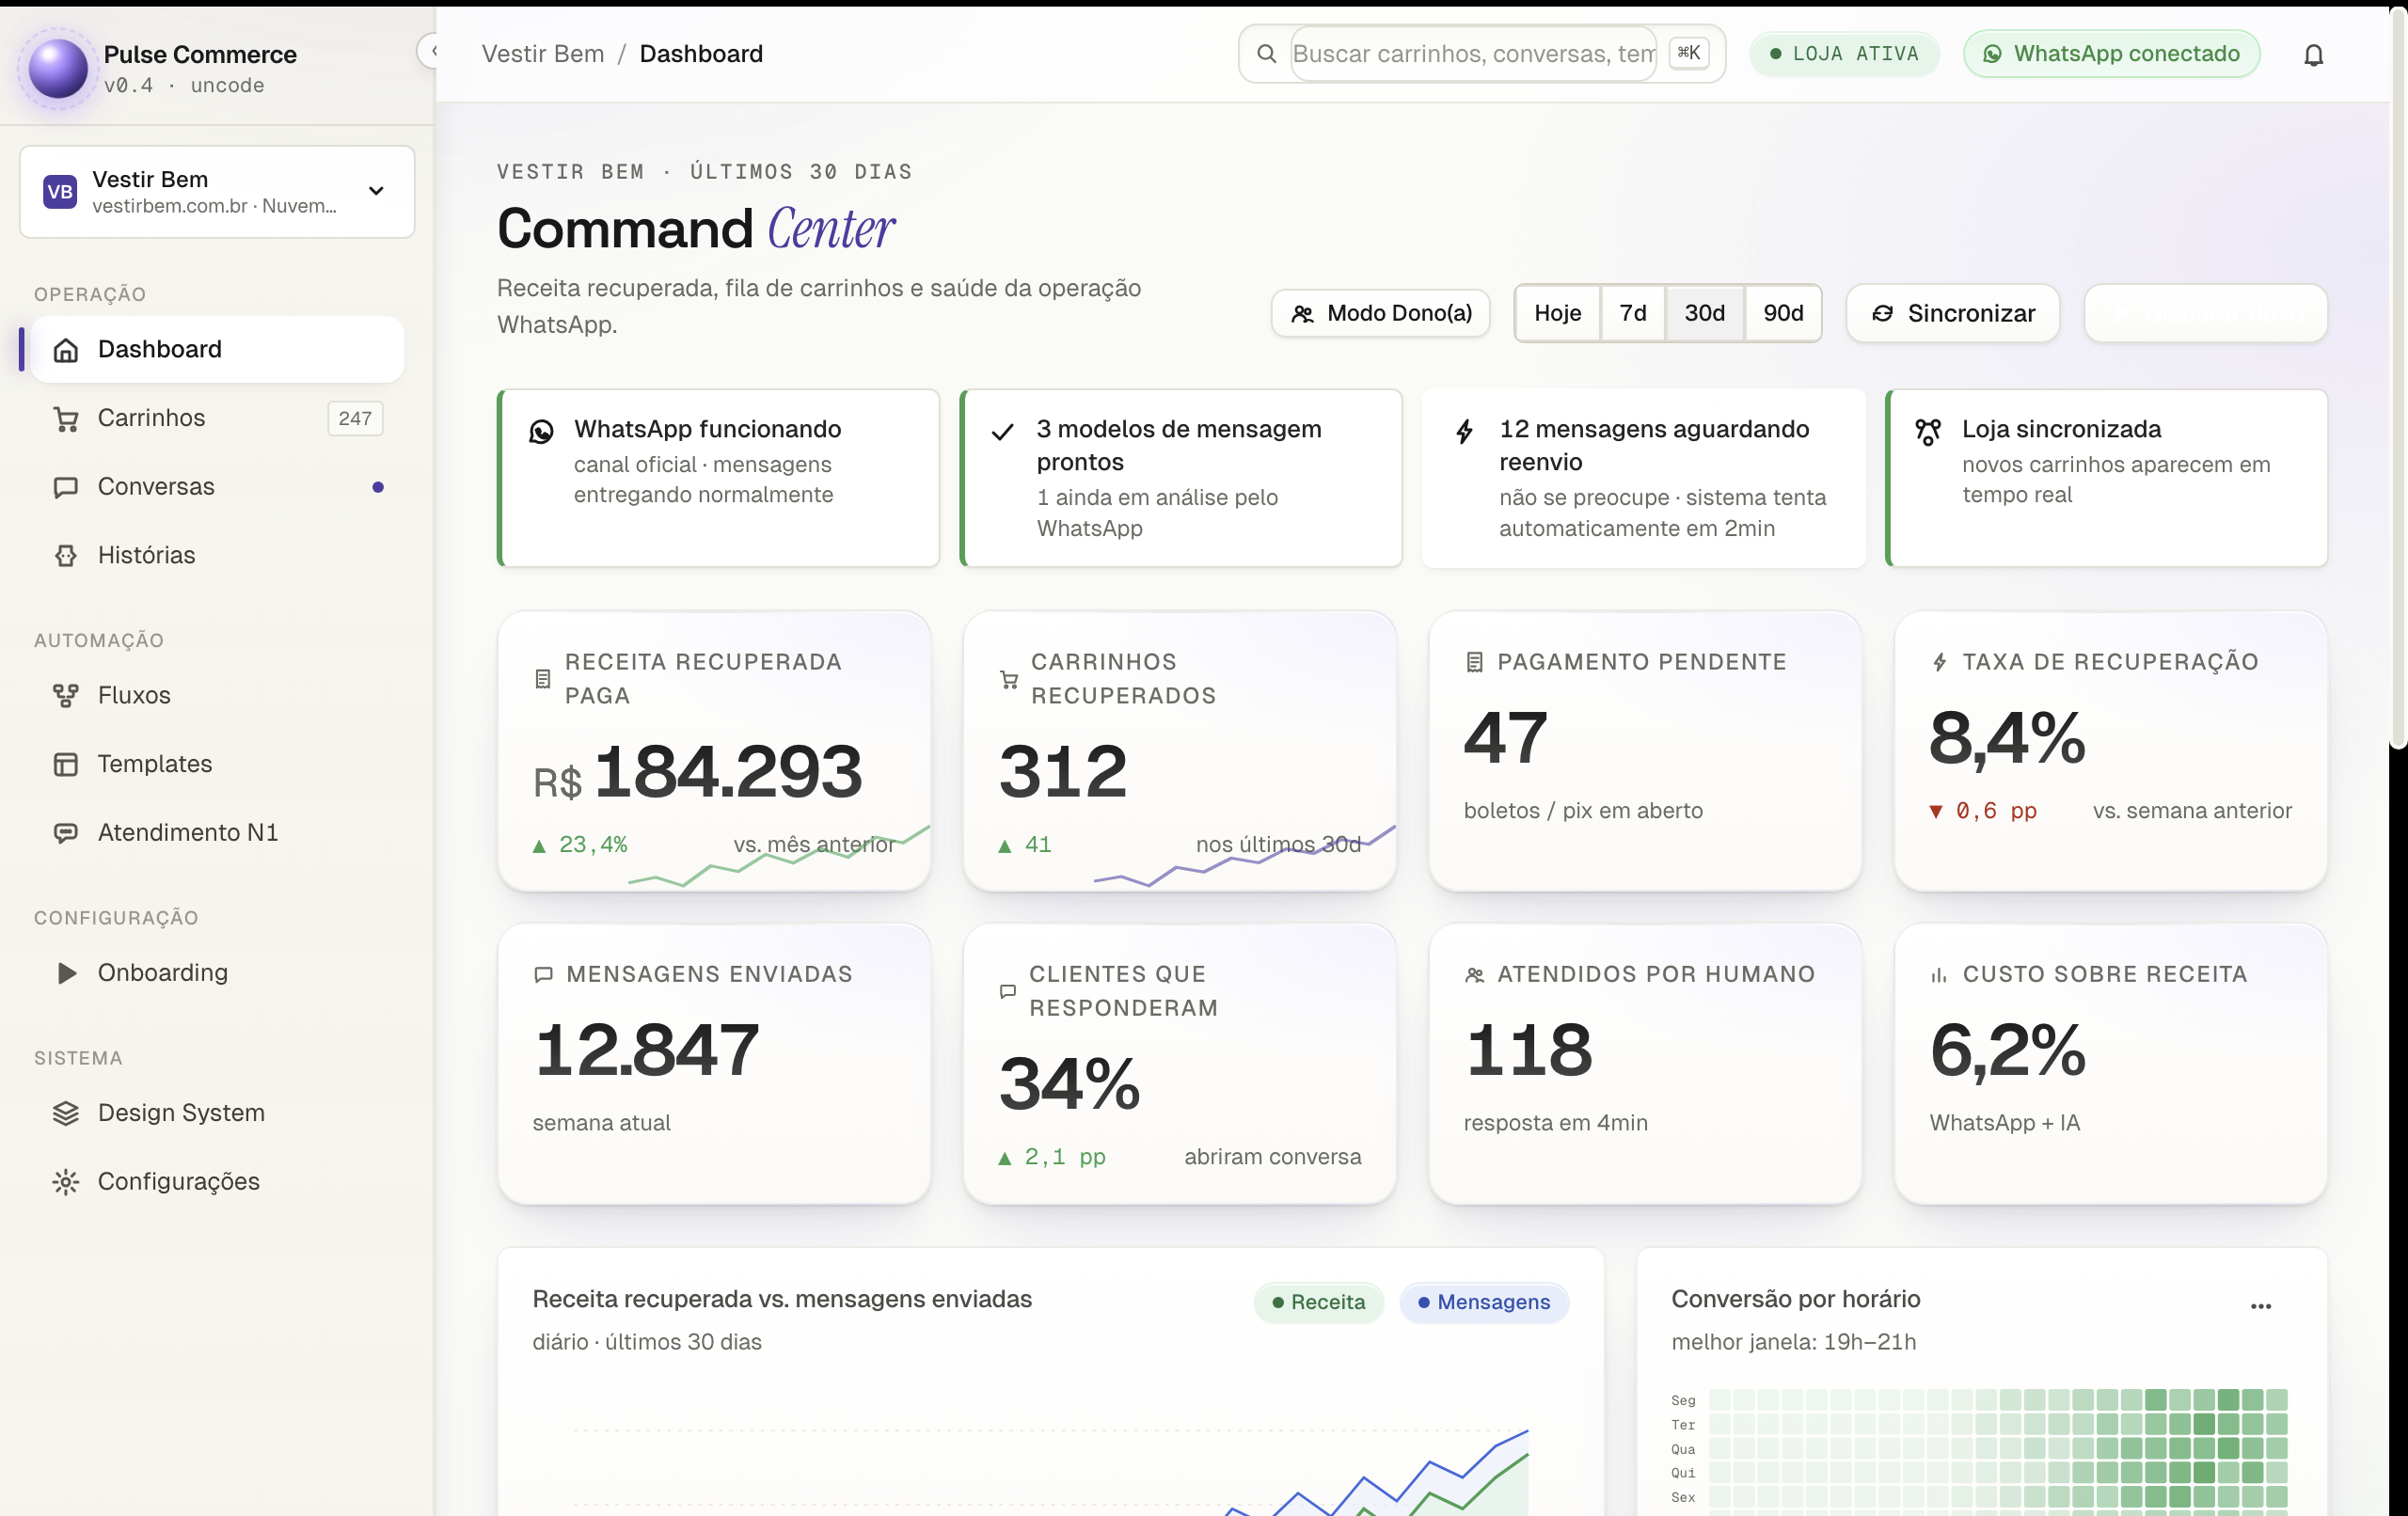Focus the Buscar carrinhos search field
Screen dimensions: 2408x1516
click(1474, 54)
